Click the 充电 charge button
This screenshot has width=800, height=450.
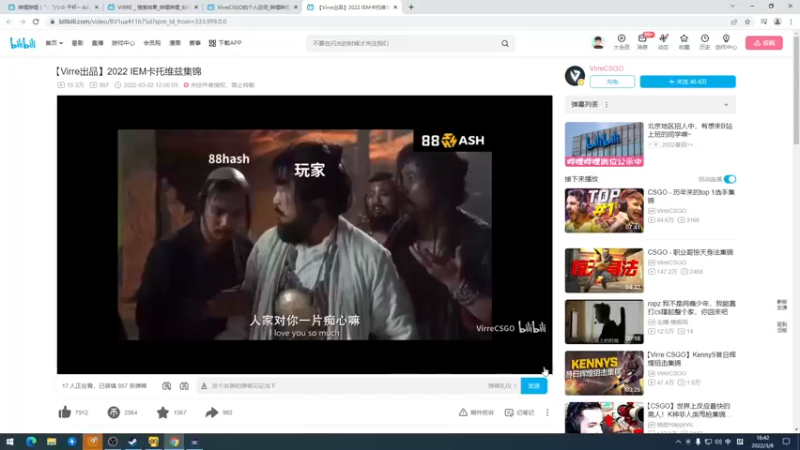[x=612, y=82]
